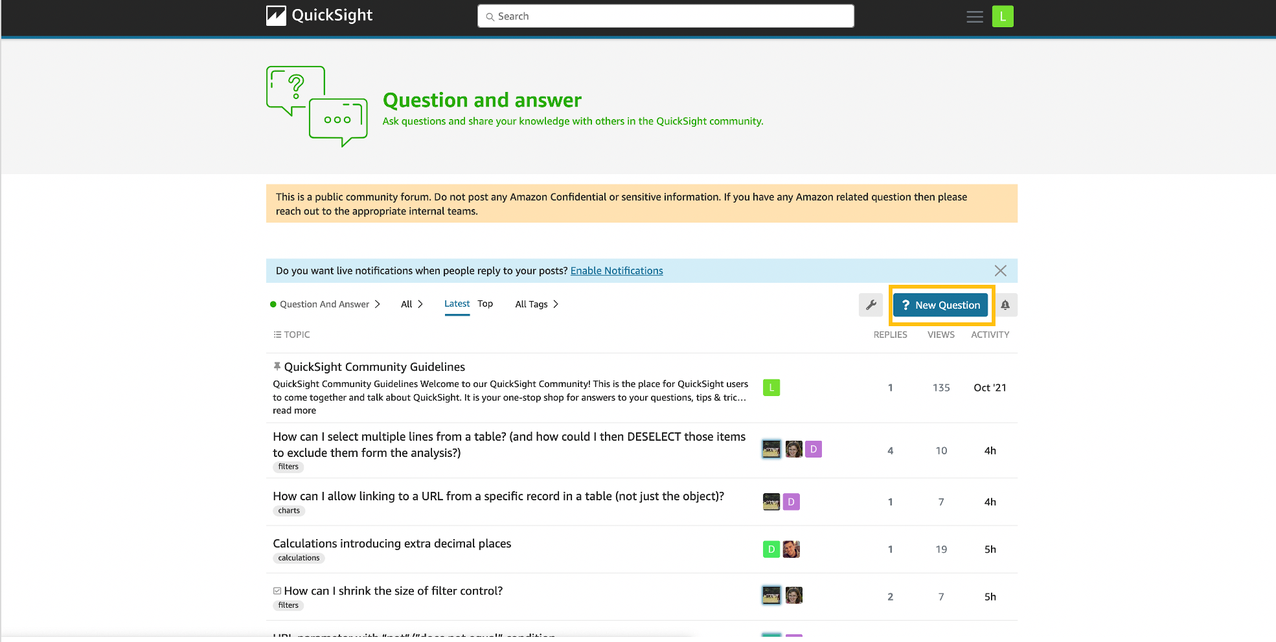Click the green D avatar on Calculations topic
1276x642 pixels.
click(771, 549)
